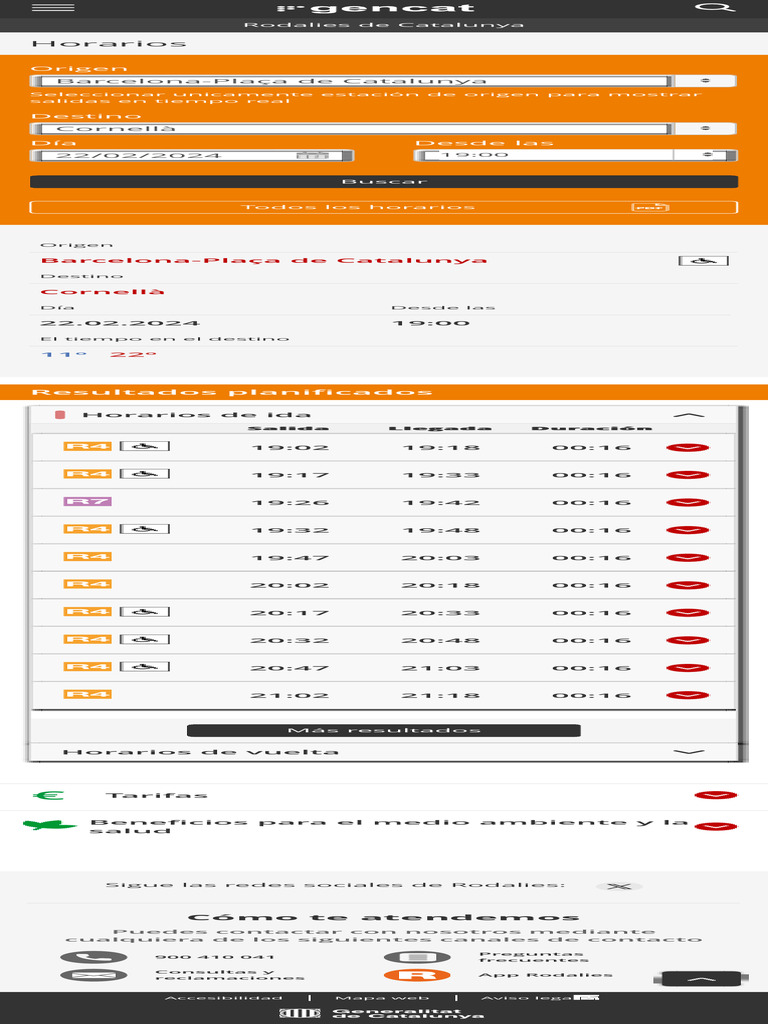Expand details of 19:47 train
Viewport: 768px width, 1024px height.
(x=688, y=558)
